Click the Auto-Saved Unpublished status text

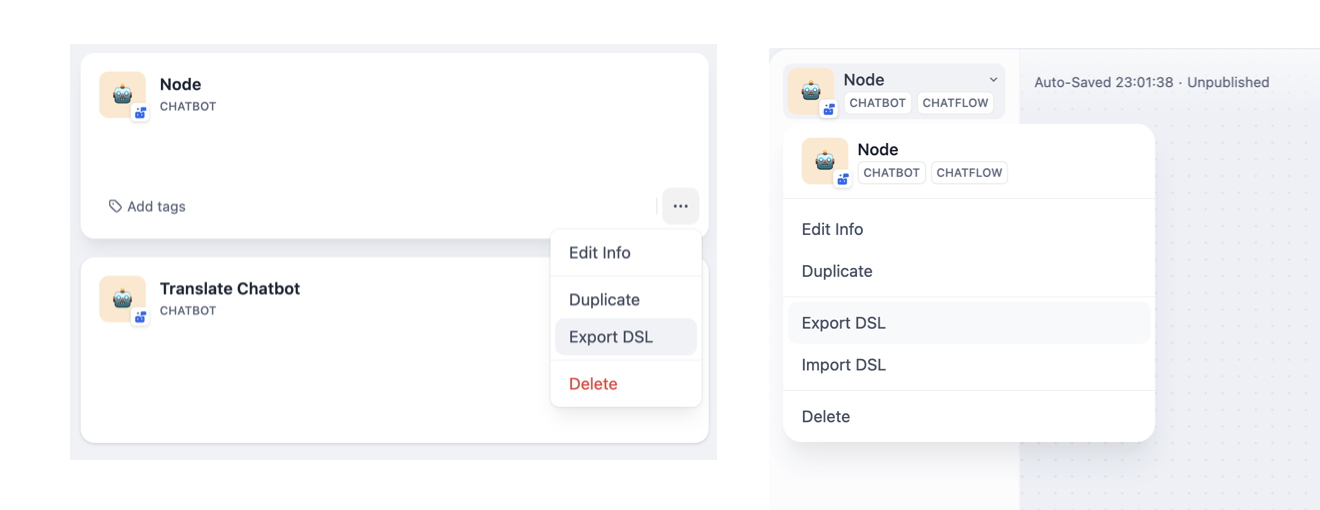(x=1151, y=82)
